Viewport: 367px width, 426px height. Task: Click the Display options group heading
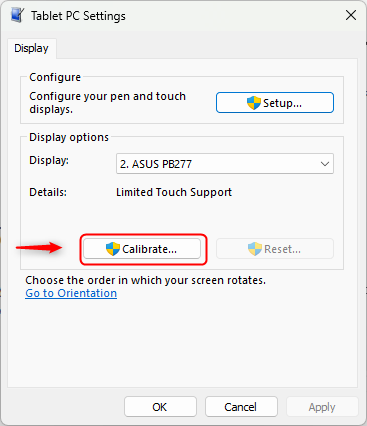click(69, 137)
